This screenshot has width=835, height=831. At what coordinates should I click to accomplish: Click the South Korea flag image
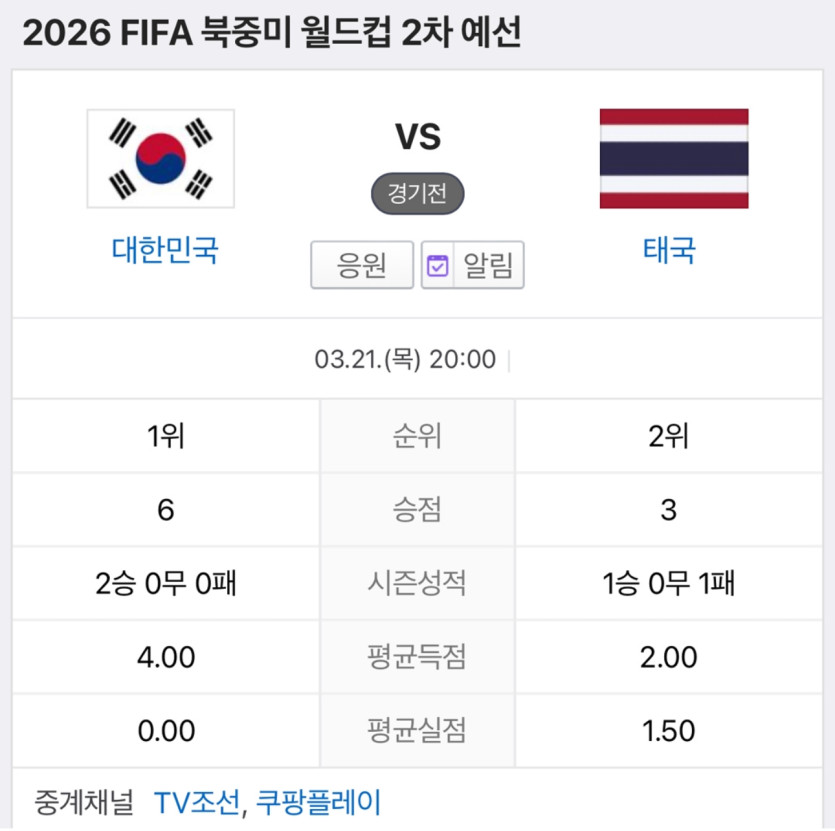point(161,158)
